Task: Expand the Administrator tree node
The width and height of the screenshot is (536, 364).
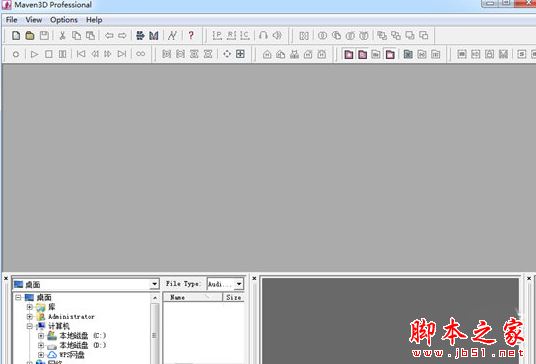Action: [30, 316]
